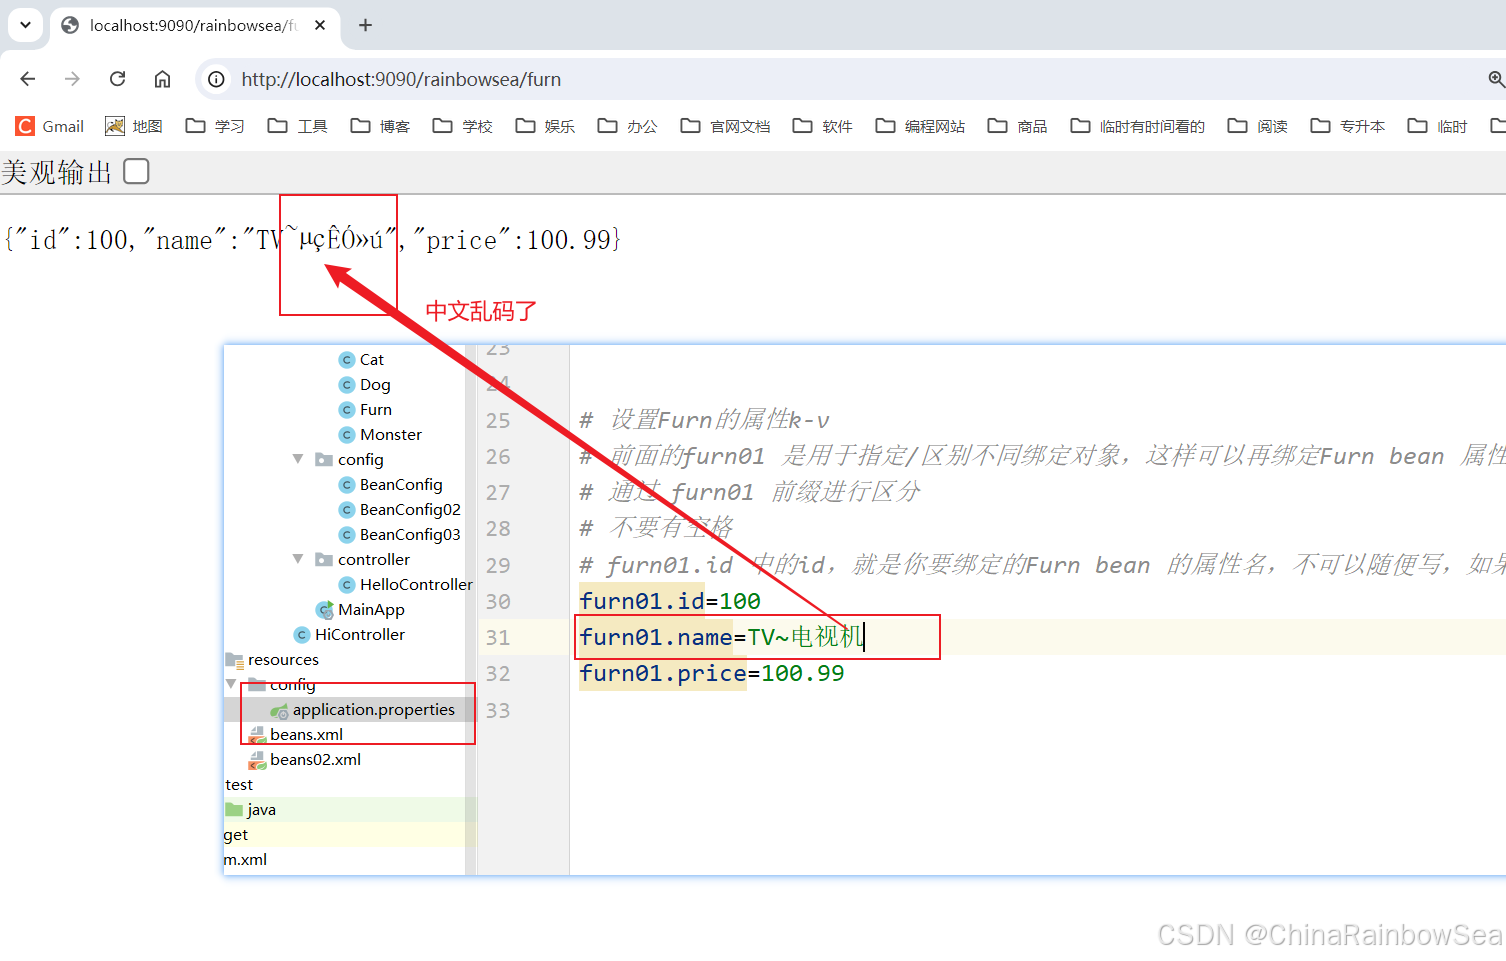Image resolution: width=1506 pixels, height=961 pixels.
Task: Click the application.properties Spring file icon
Action: coord(279,710)
